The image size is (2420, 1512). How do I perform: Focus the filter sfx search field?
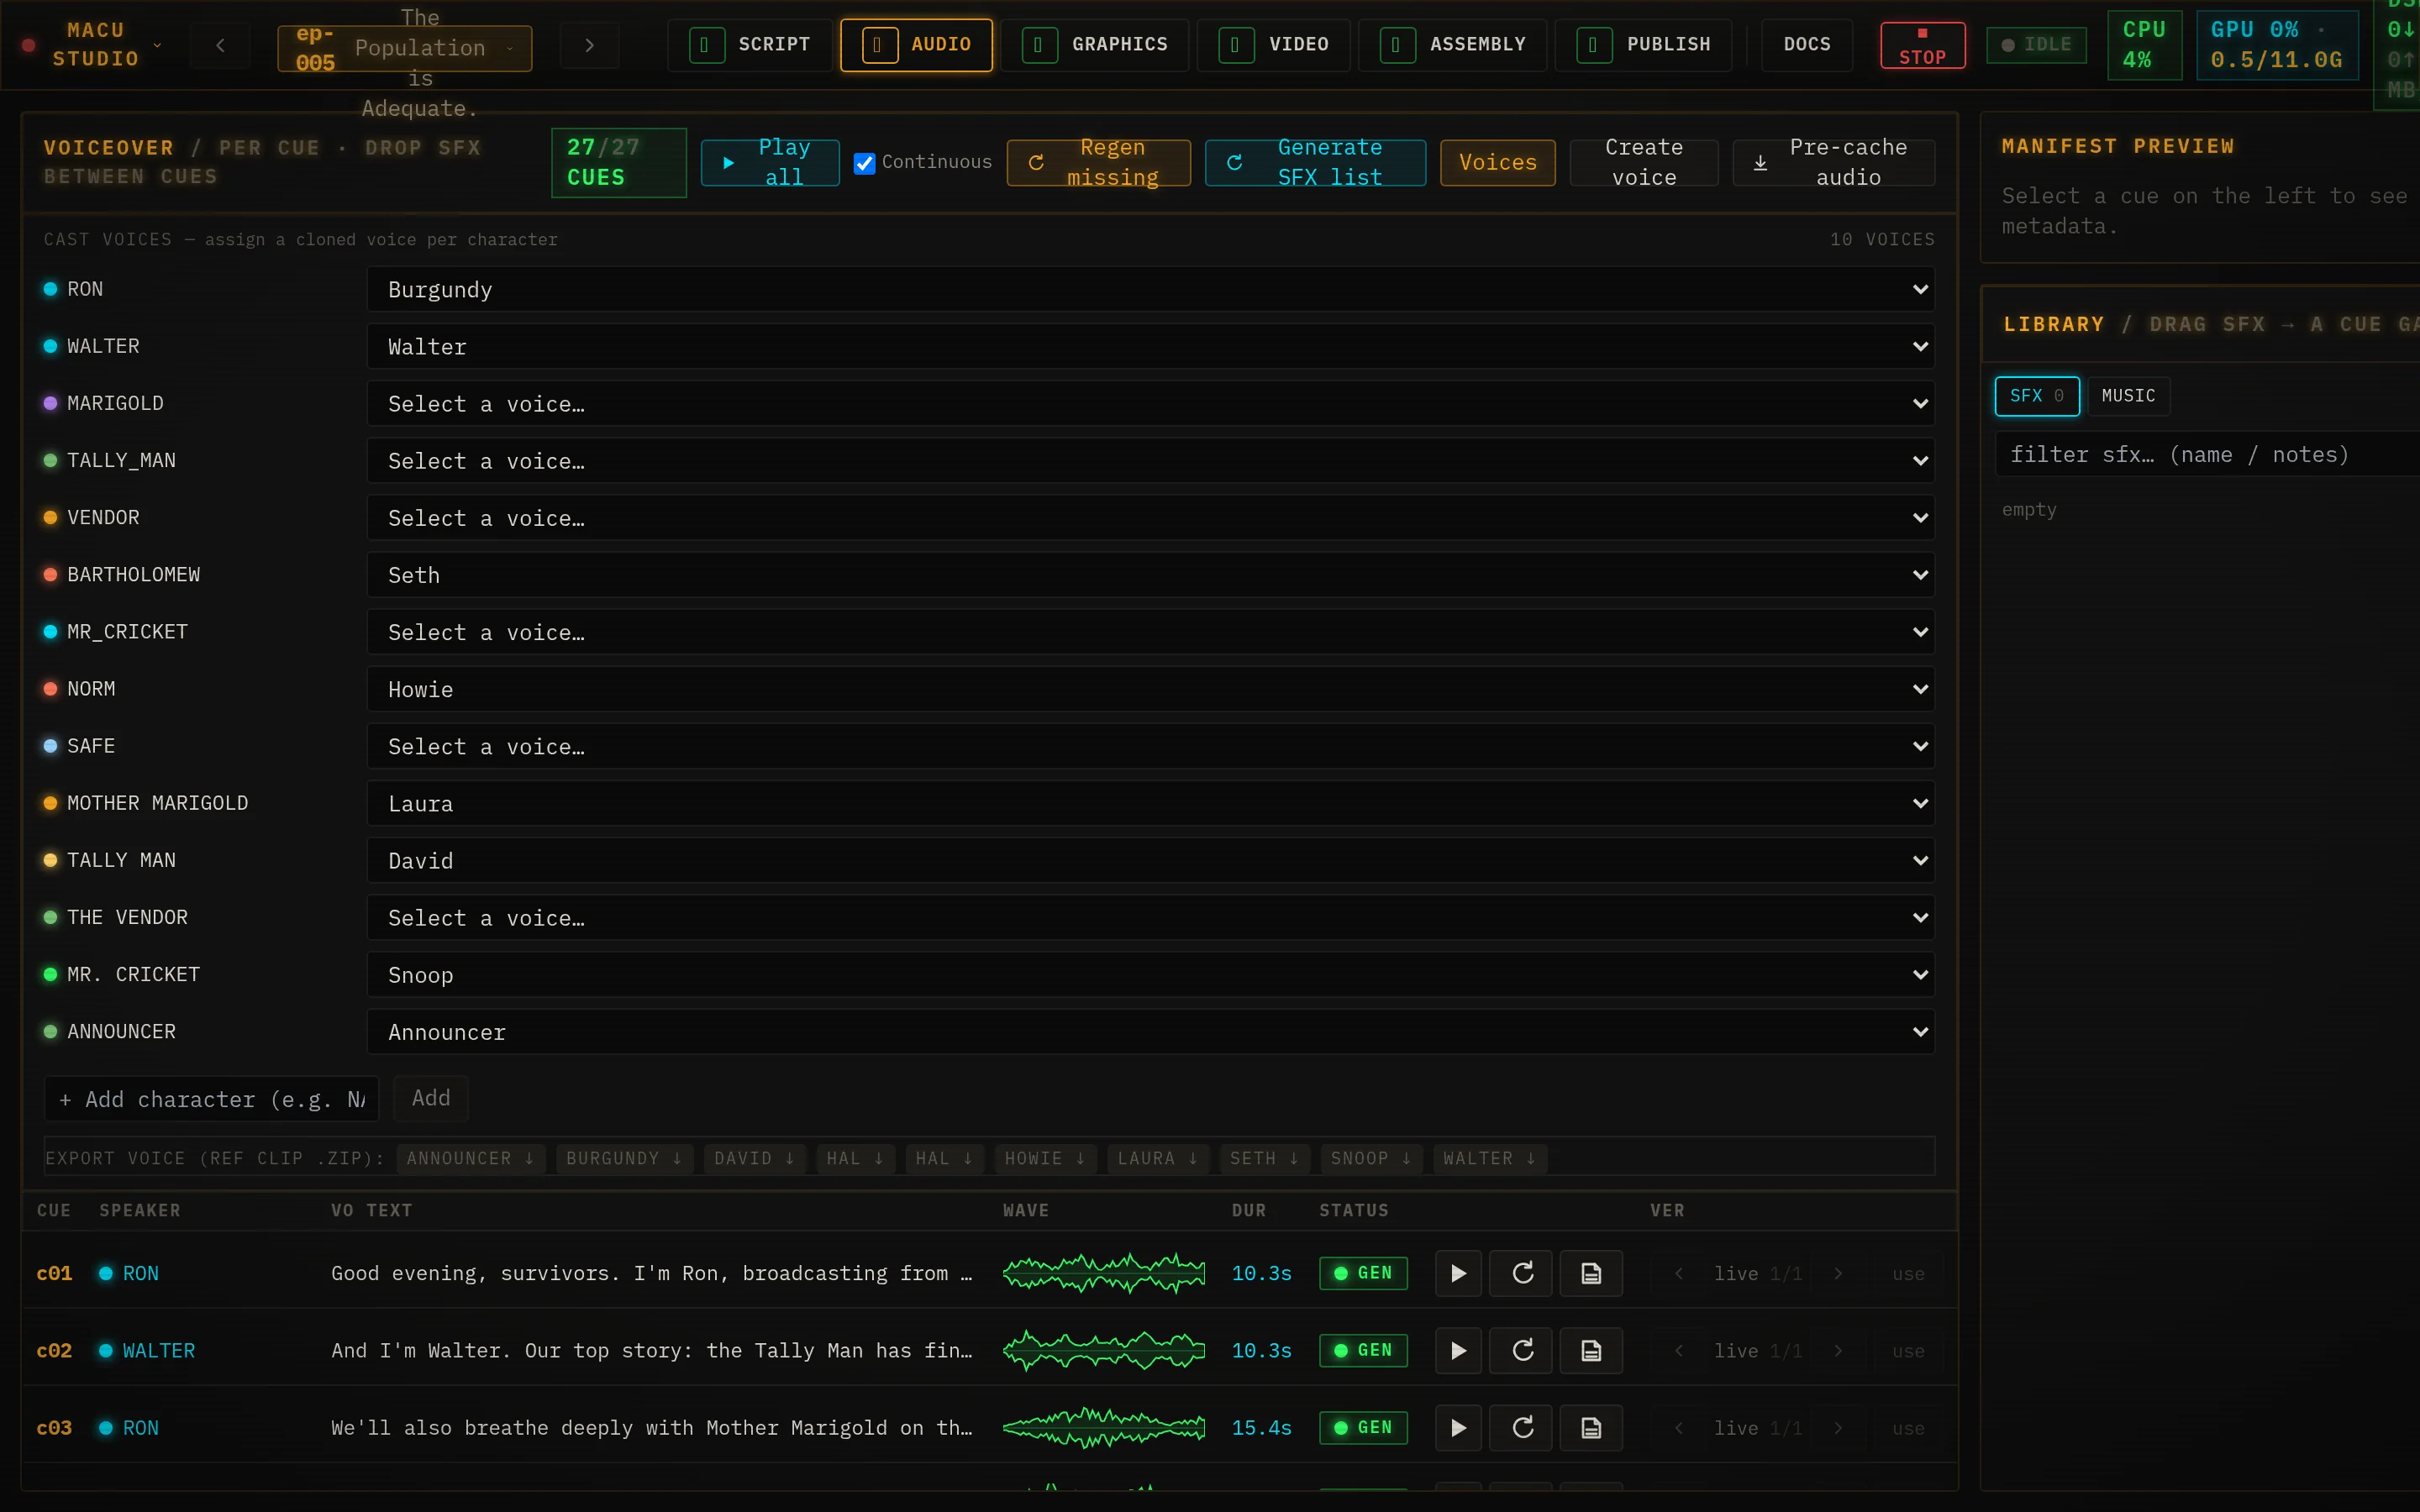pos(2208,455)
